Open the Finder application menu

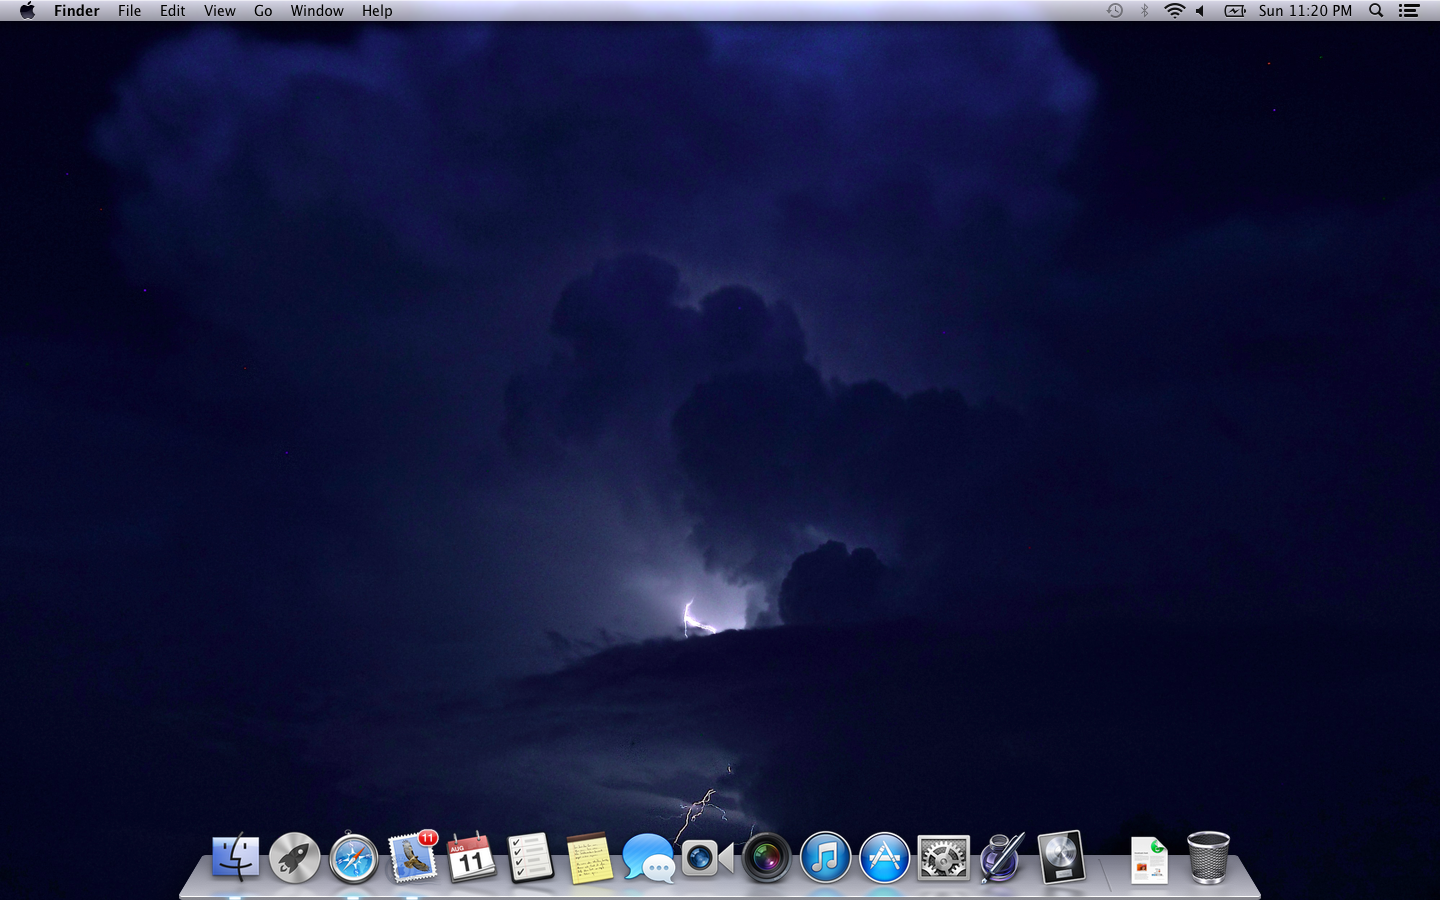pos(77,10)
